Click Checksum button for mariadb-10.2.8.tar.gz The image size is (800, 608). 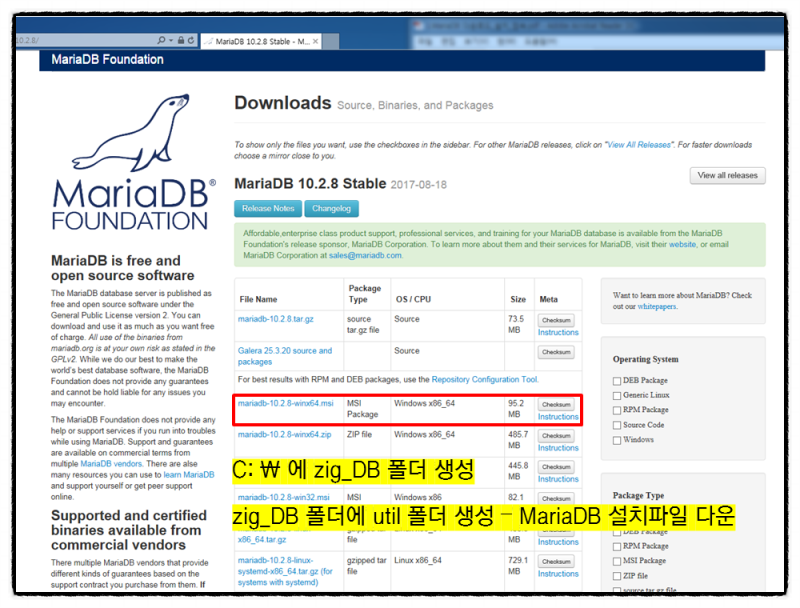[x=556, y=320]
